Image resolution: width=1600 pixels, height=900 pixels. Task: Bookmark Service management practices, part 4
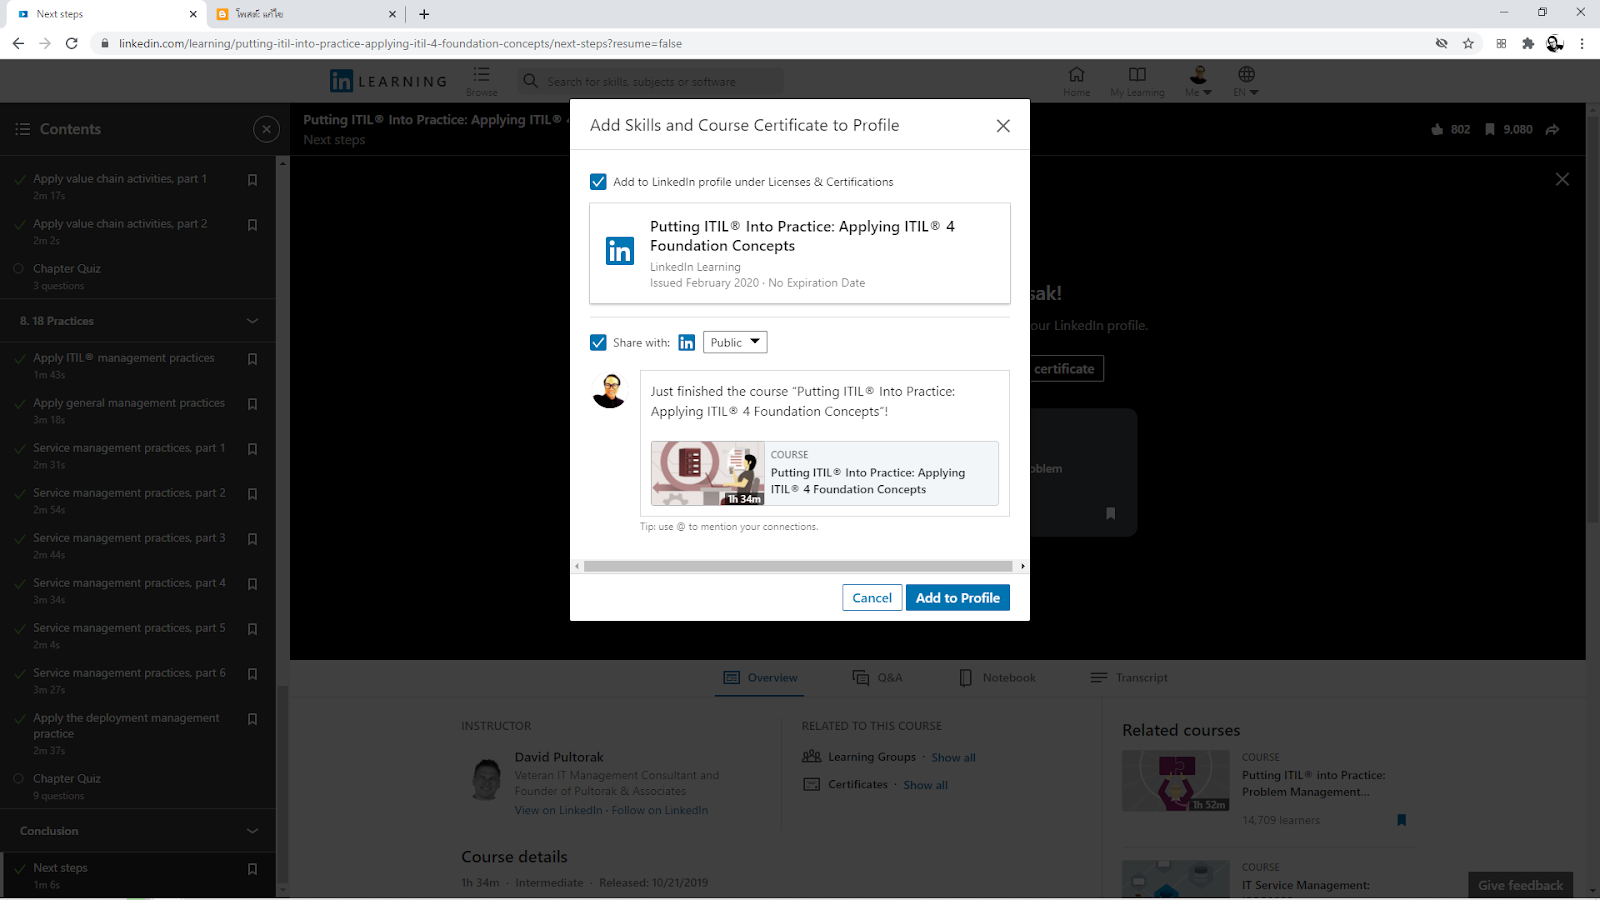[252, 584]
